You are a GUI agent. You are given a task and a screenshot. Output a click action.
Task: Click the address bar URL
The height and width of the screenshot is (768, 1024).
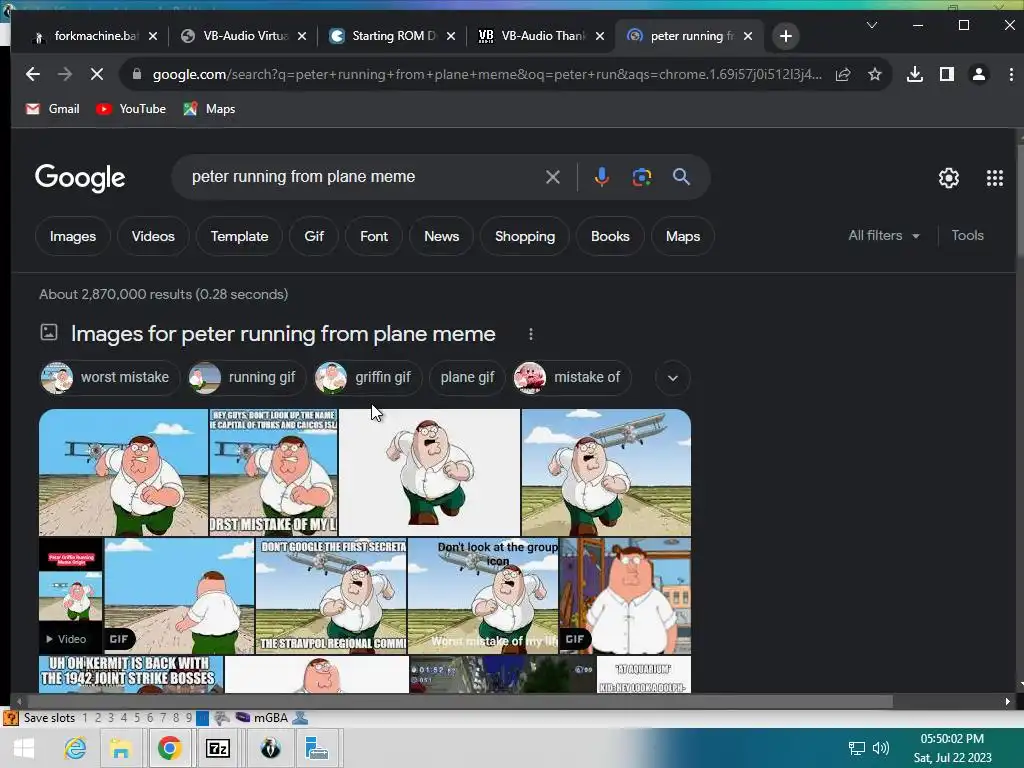coord(487,74)
